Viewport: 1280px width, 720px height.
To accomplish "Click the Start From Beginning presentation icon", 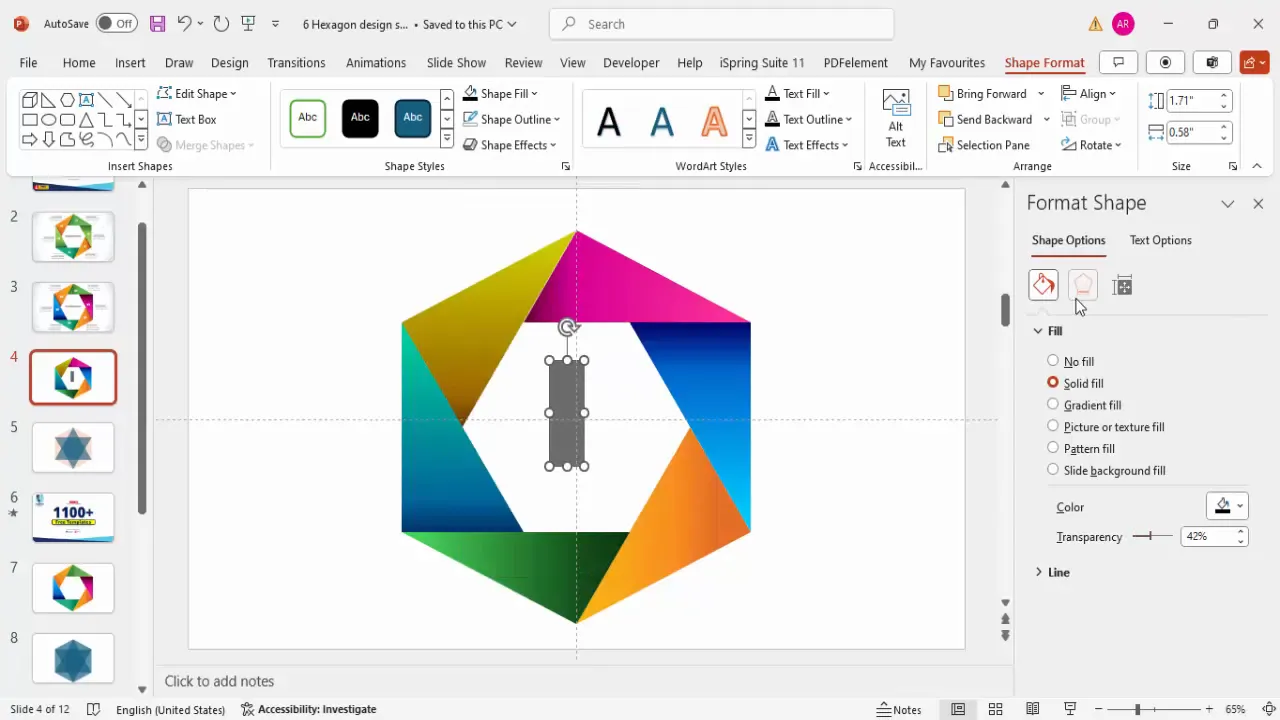I will click(249, 23).
